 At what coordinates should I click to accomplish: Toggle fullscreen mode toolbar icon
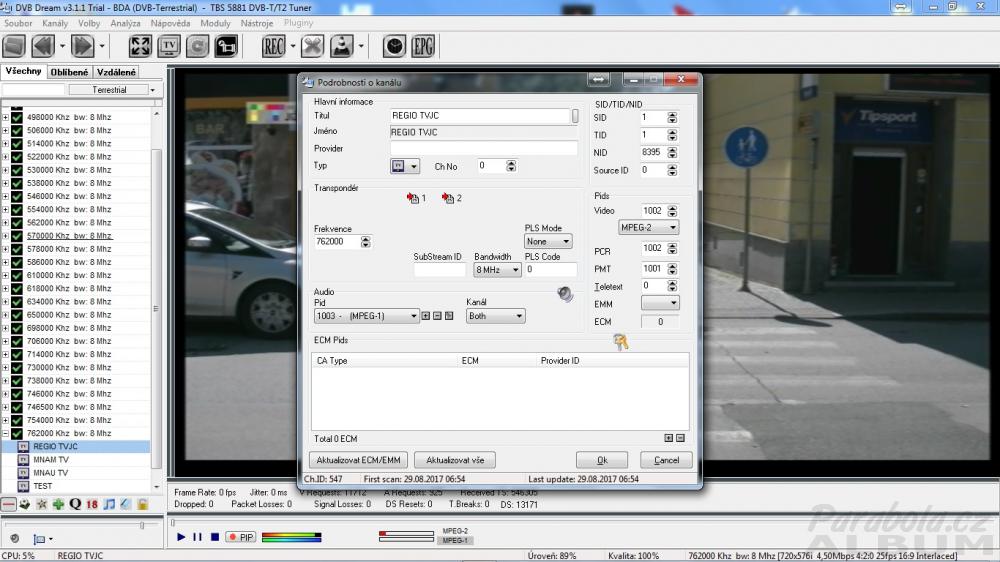(x=140, y=47)
